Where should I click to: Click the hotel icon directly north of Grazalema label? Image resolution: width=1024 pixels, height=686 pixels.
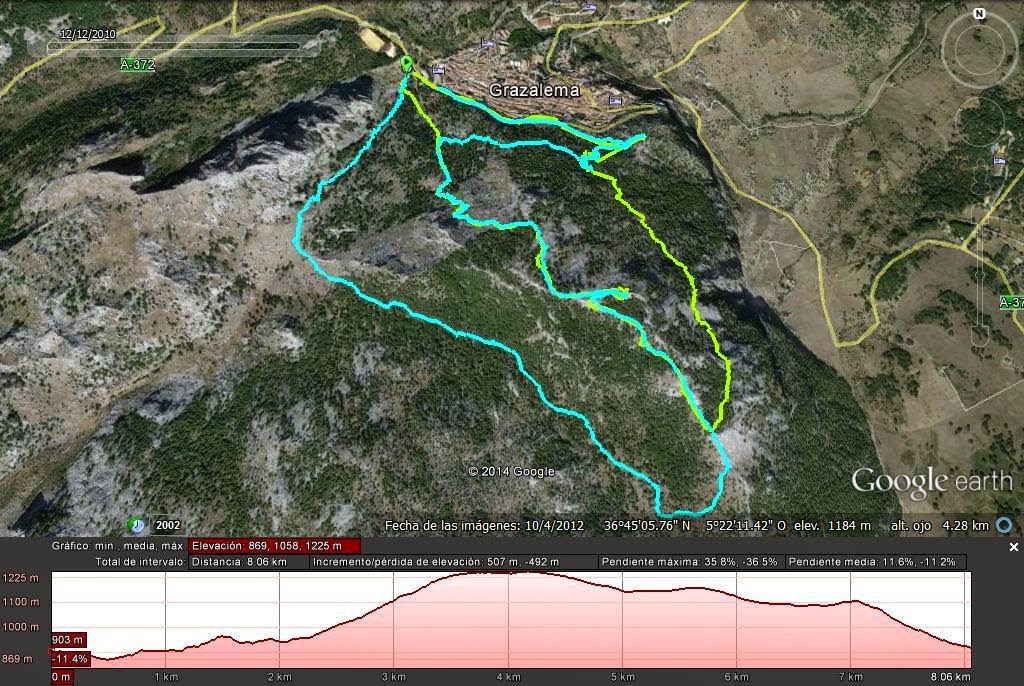coord(487,44)
